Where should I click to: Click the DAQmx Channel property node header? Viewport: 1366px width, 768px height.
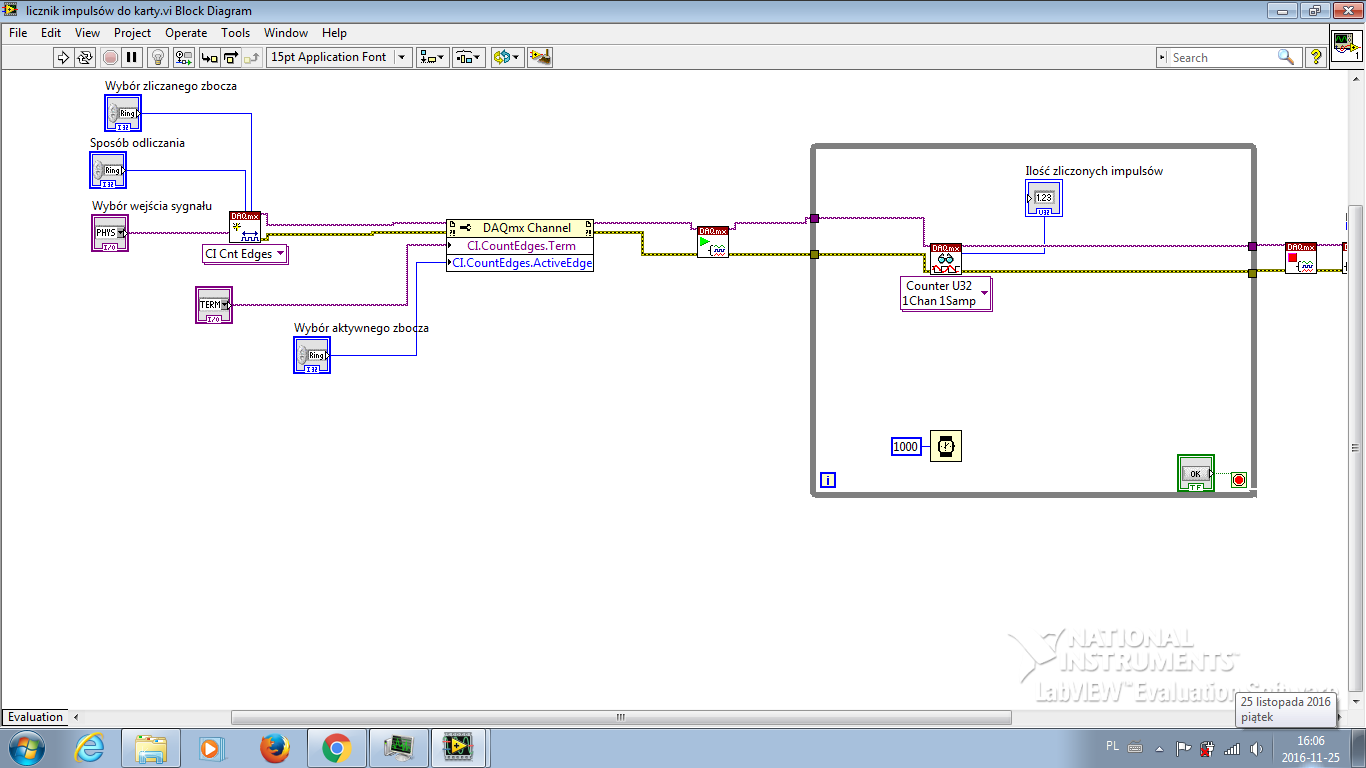(520, 228)
